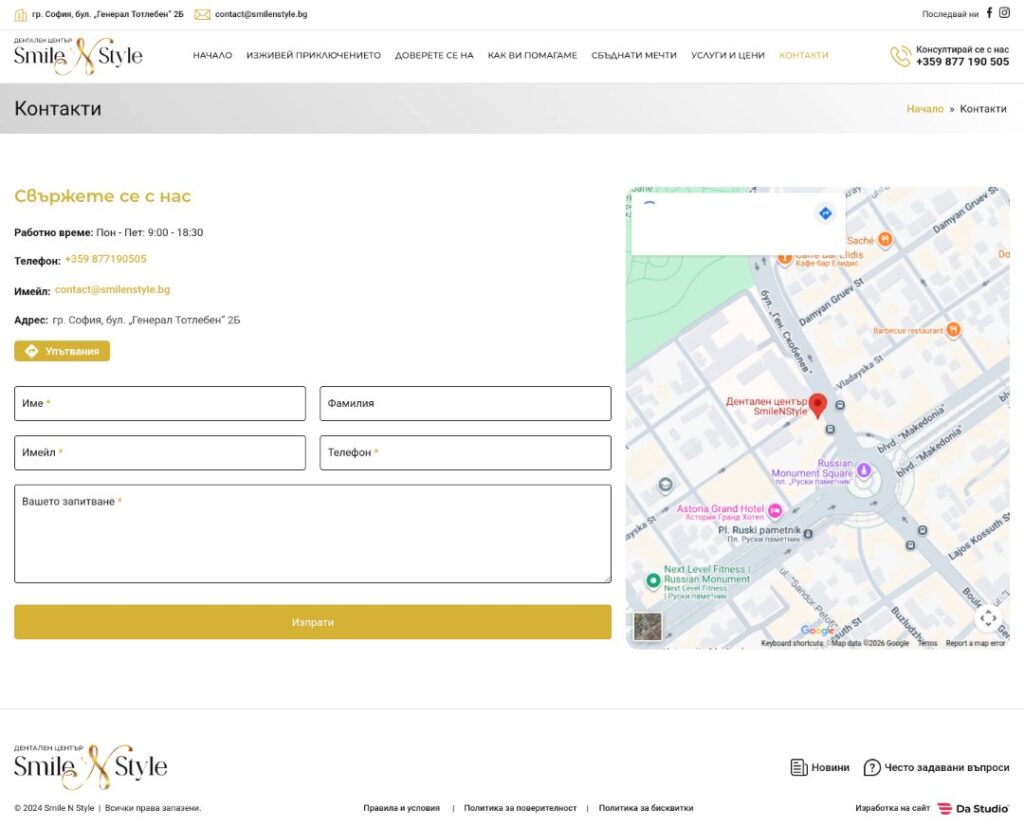
Task: Open КАК ВИ ПОМАГАМЕ menu item
Action: (x=532, y=56)
